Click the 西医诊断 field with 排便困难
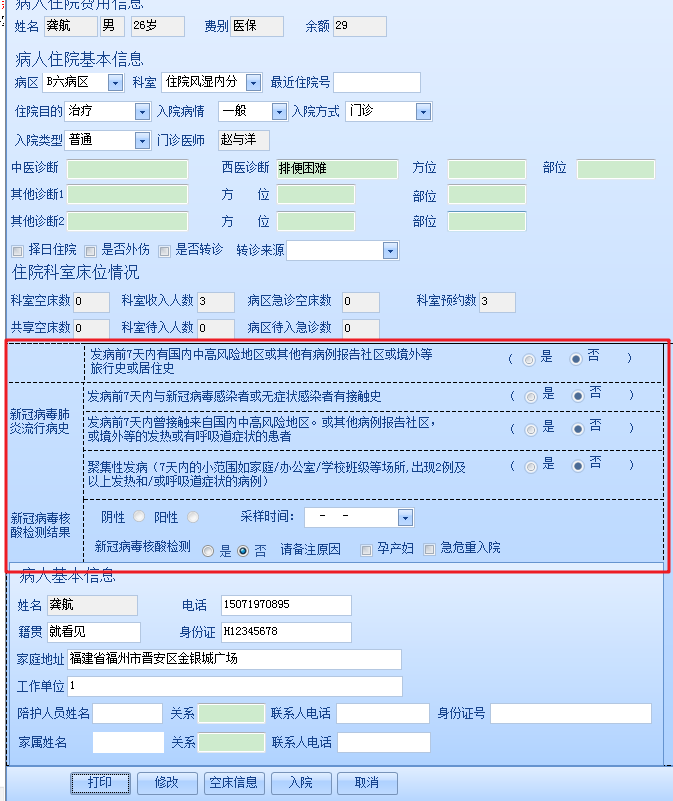This screenshot has height=801, width=673. (x=337, y=169)
